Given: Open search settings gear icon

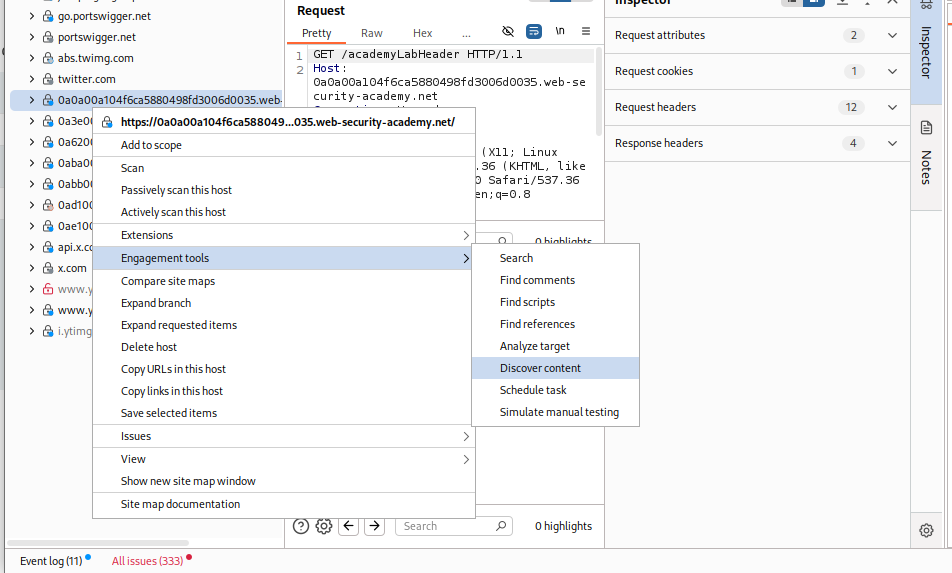Looking at the screenshot, I should click(324, 526).
